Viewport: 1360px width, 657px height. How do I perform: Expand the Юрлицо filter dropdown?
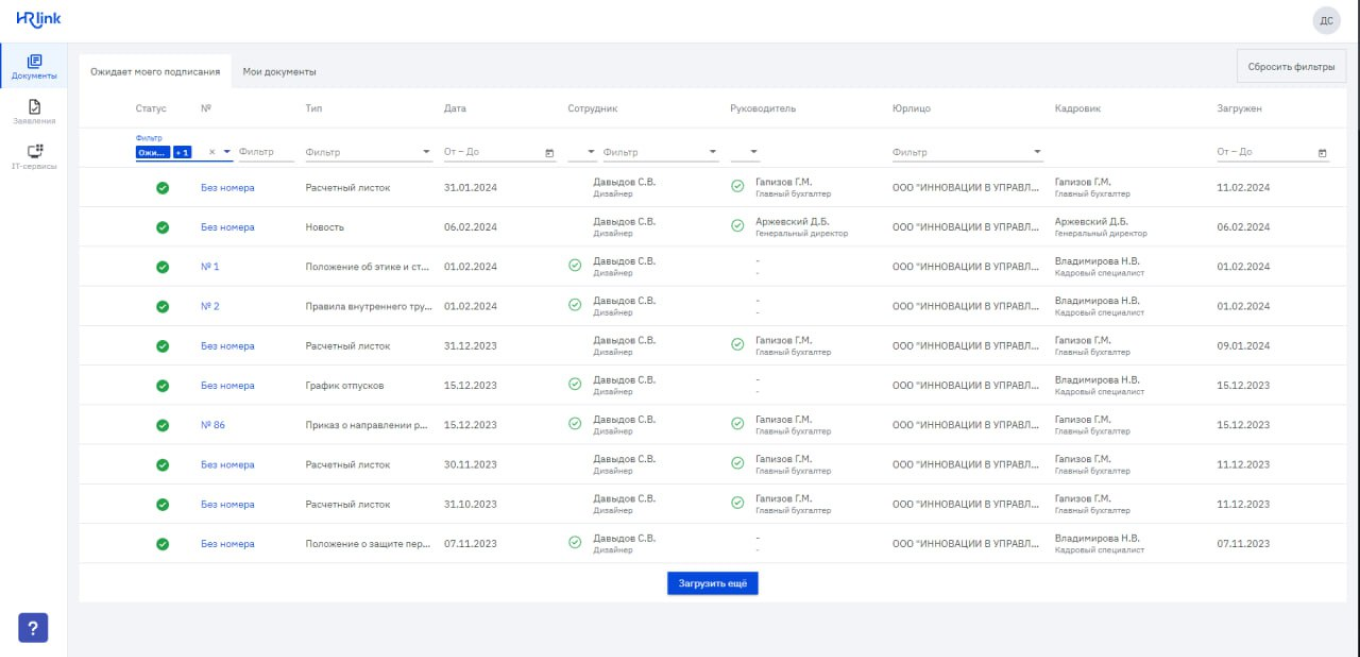tap(1037, 153)
